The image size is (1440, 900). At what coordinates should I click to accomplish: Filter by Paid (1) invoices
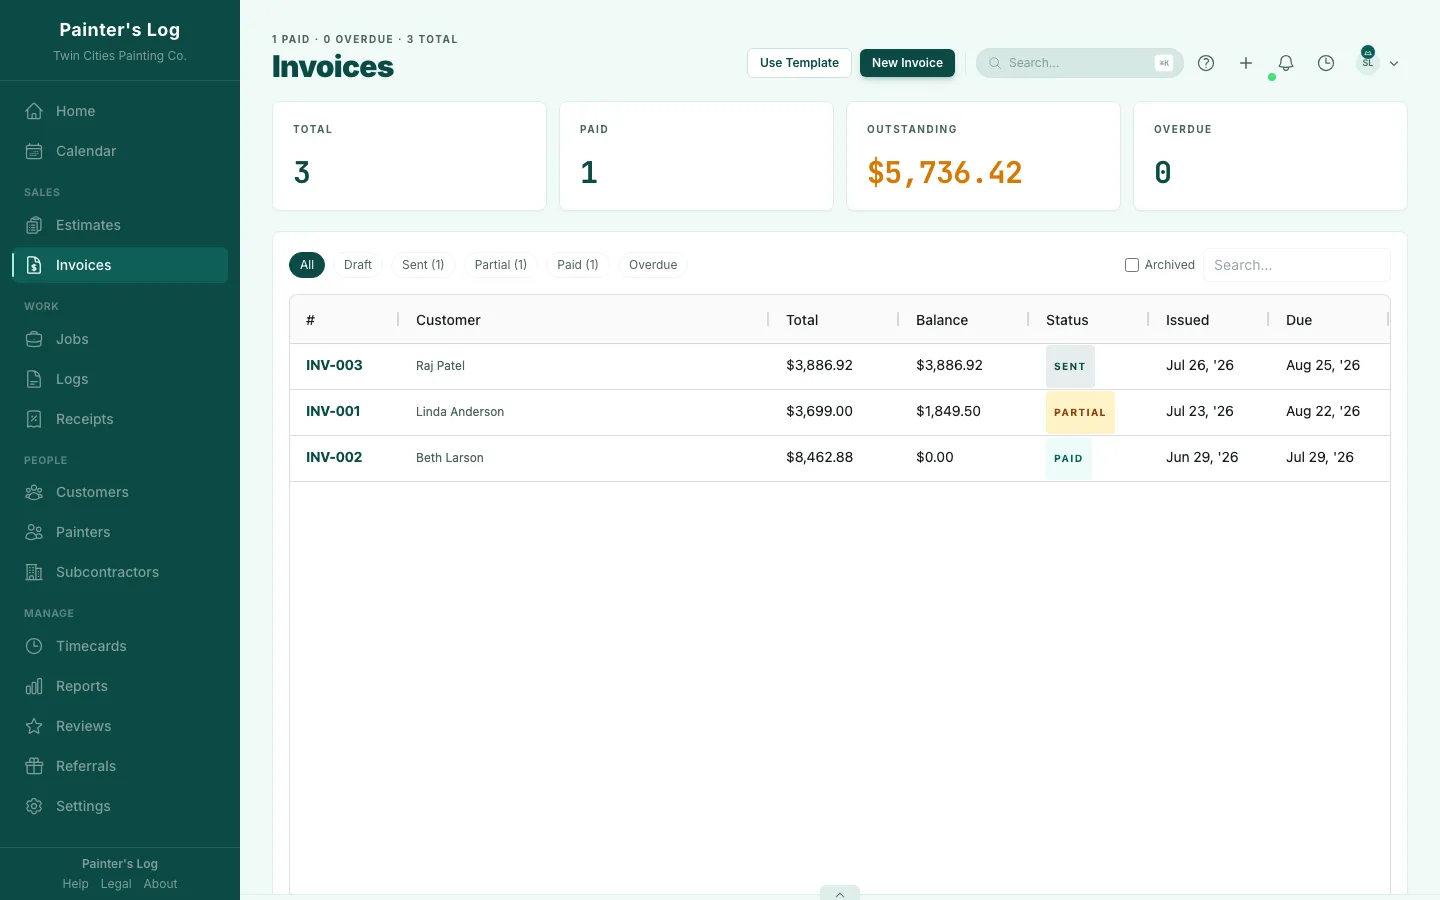click(x=578, y=265)
